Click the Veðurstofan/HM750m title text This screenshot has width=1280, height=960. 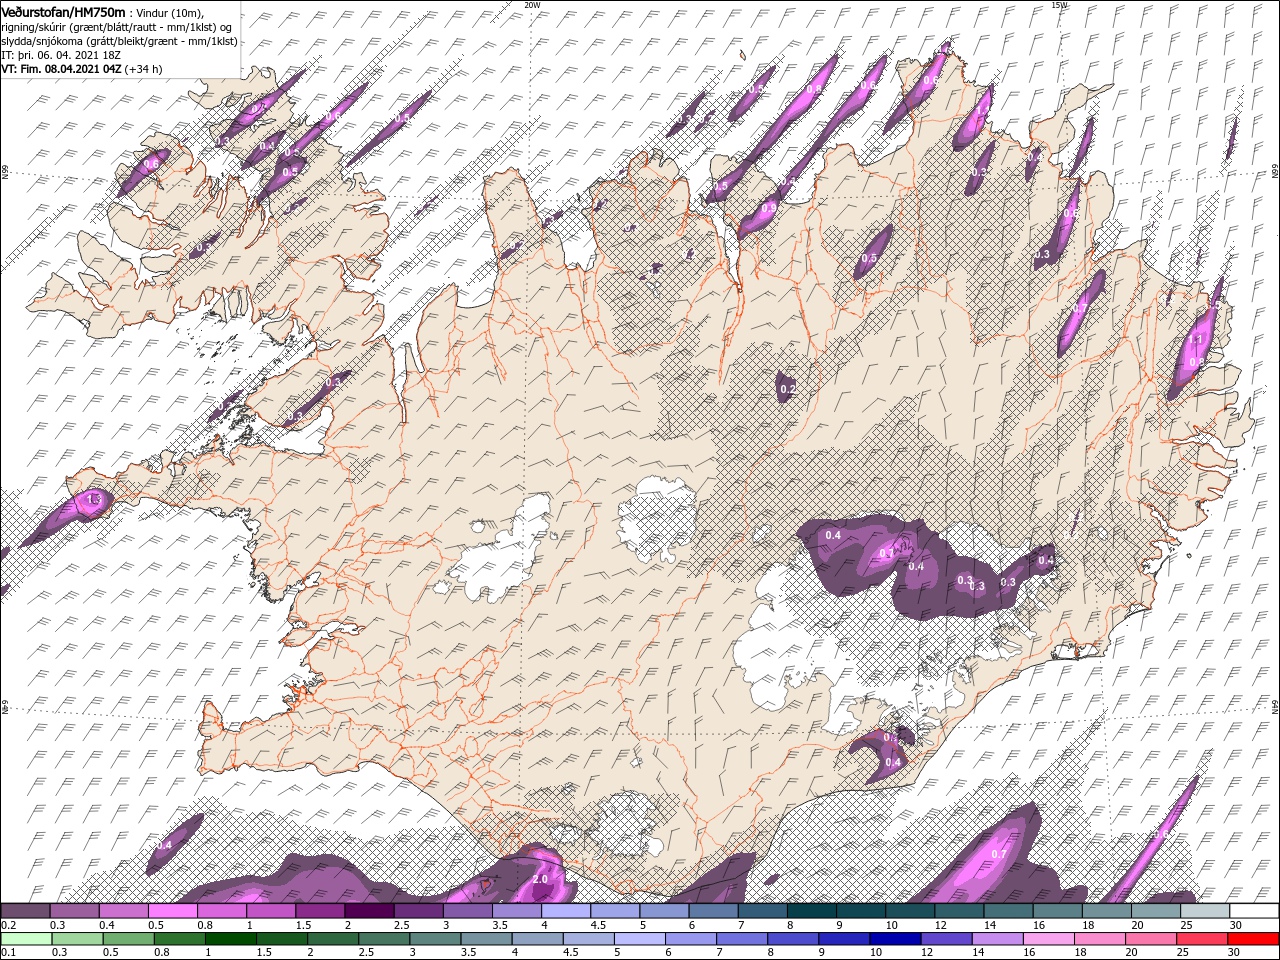coord(63,11)
